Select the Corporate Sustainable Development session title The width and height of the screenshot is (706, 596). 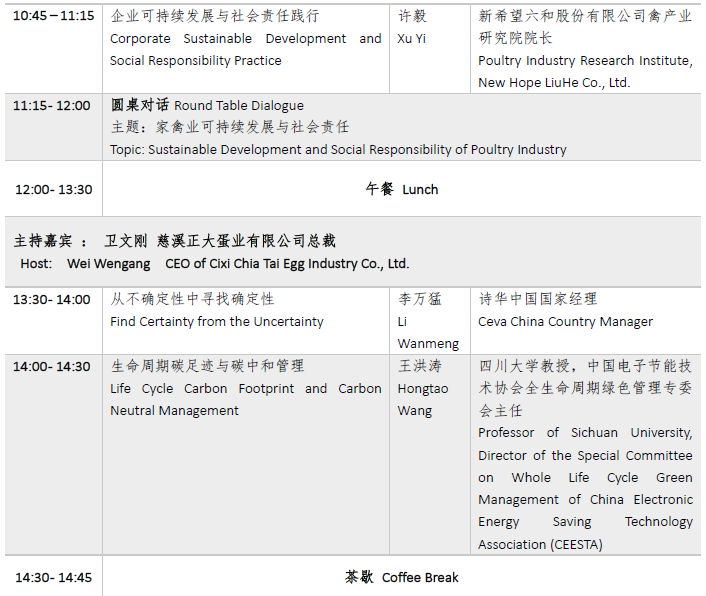245,50
